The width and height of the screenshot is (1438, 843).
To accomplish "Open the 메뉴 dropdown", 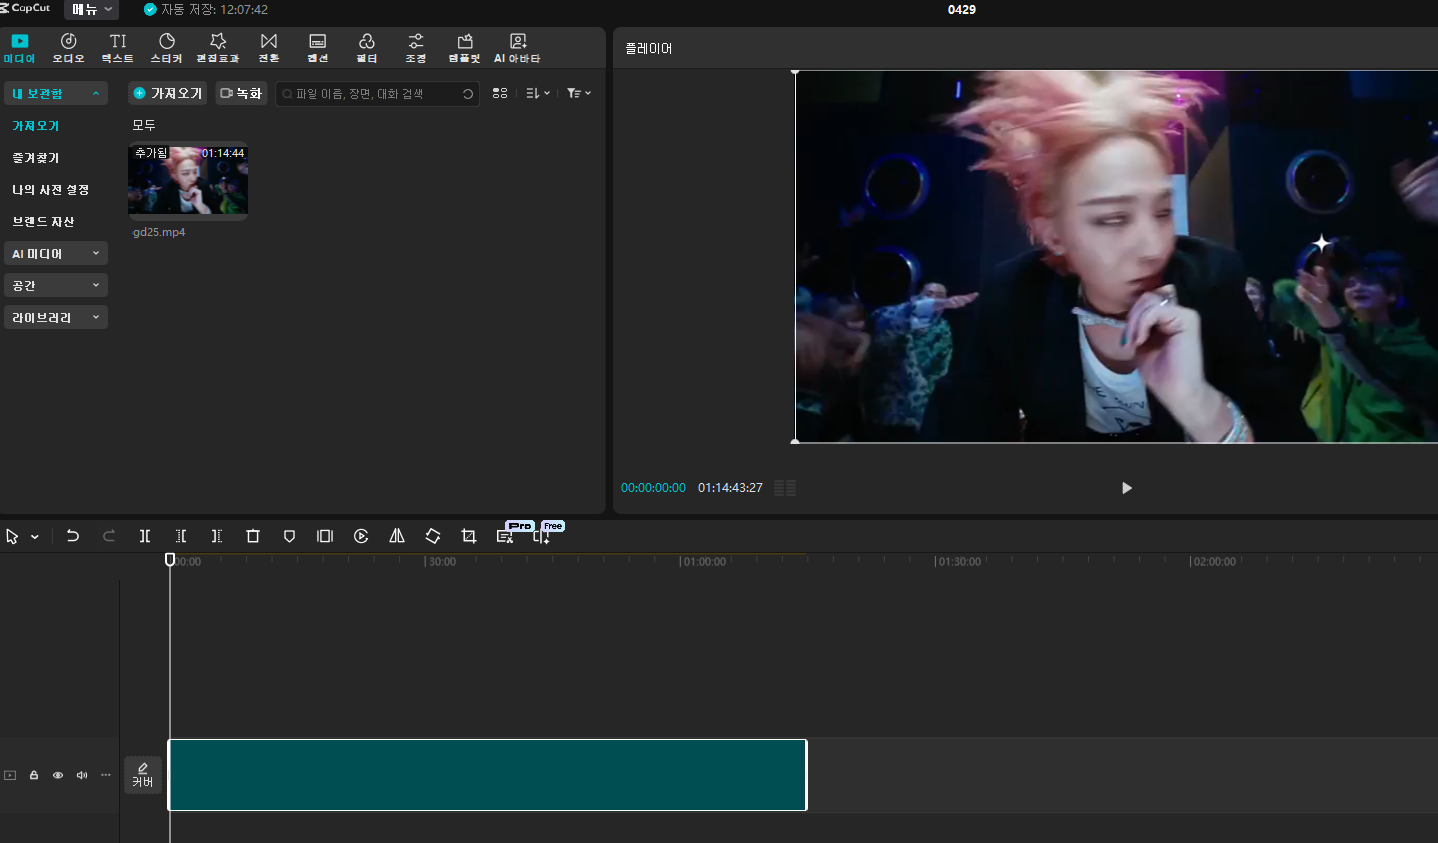I will (91, 9).
